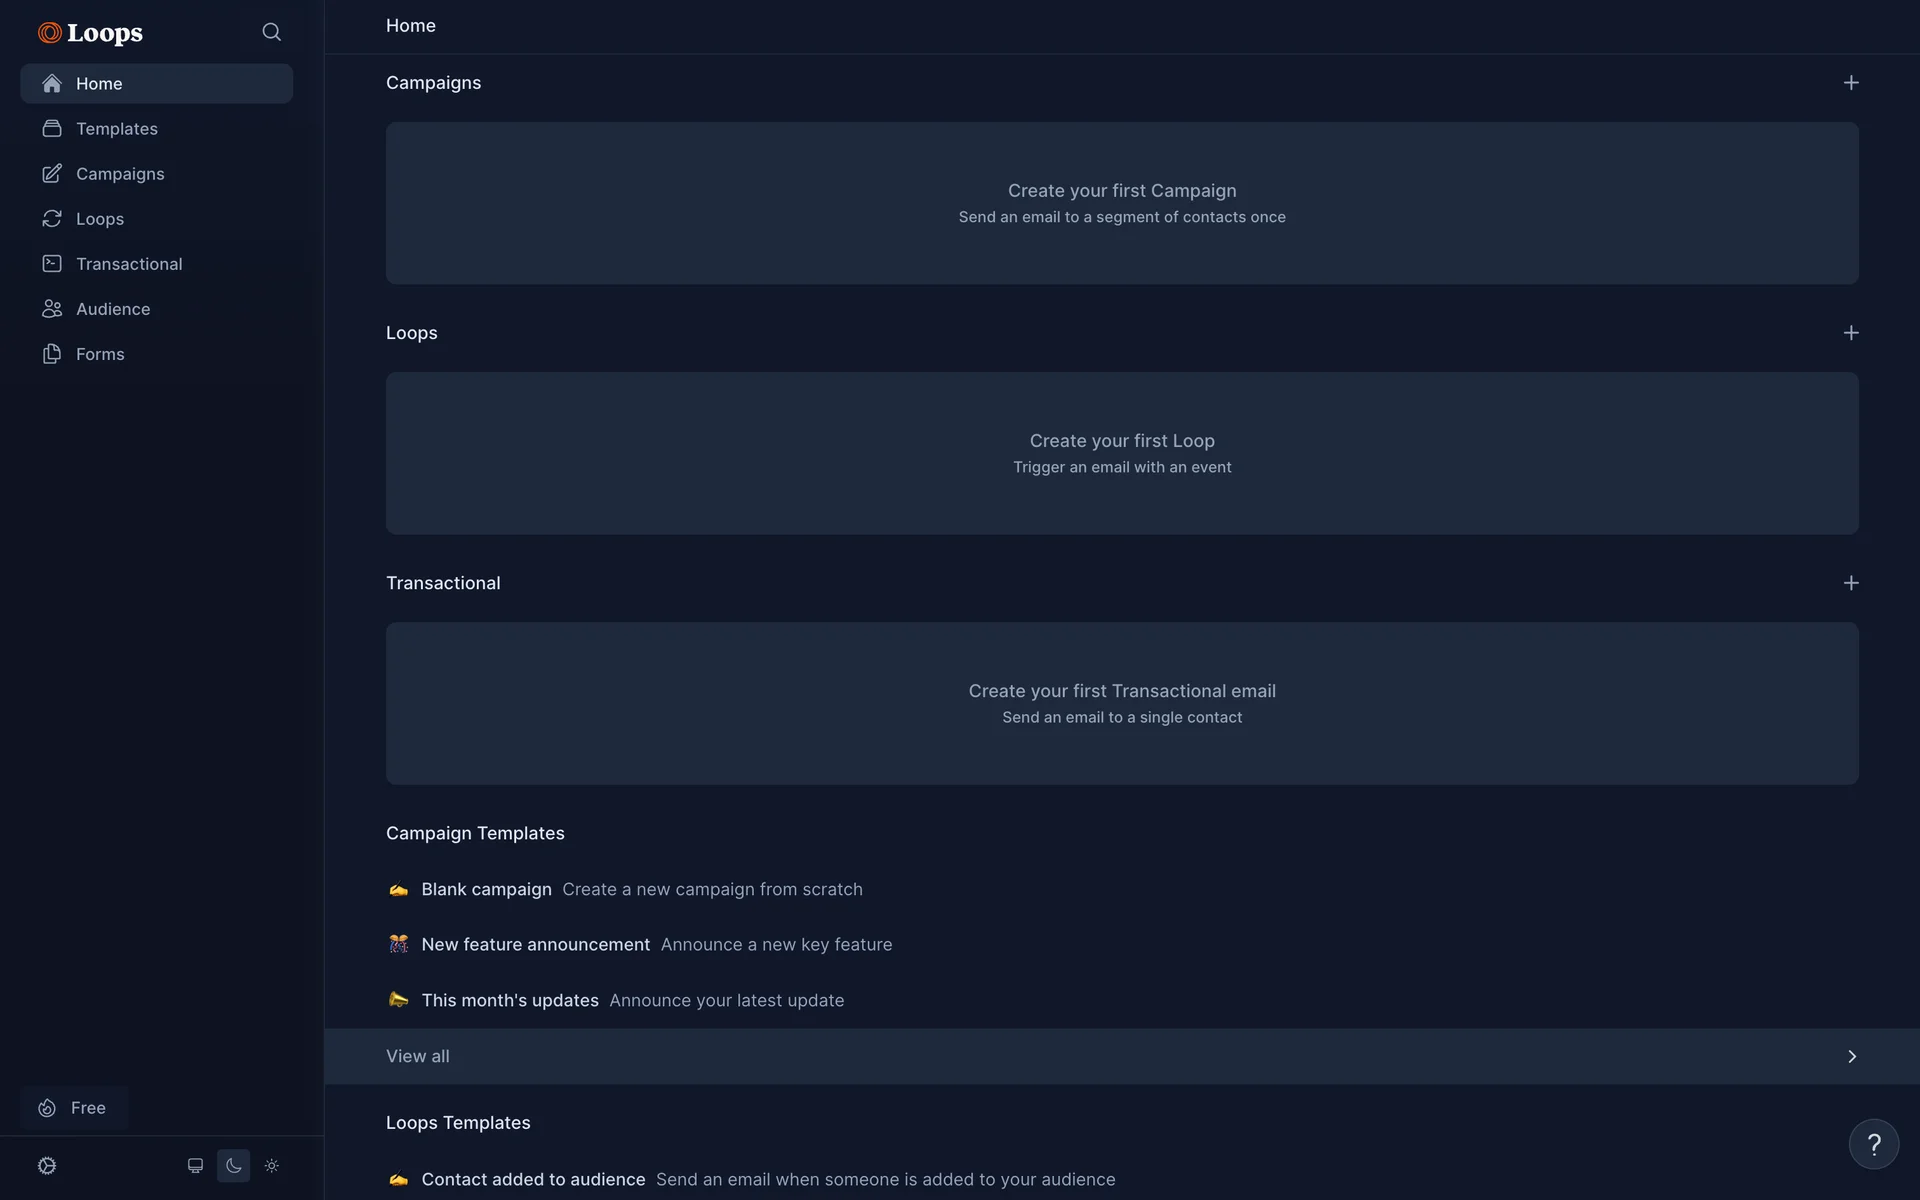Open Contact added to audience loop template
1920x1200 pixels.
pos(533,1179)
